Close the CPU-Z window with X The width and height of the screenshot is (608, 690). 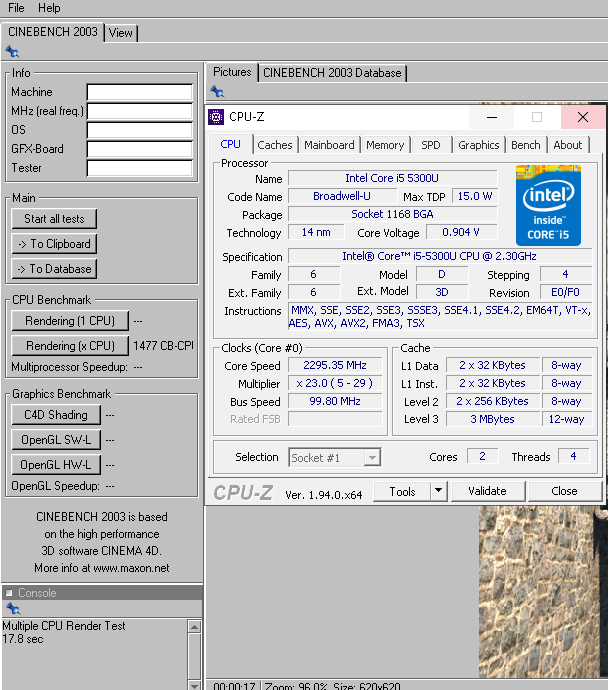583,117
